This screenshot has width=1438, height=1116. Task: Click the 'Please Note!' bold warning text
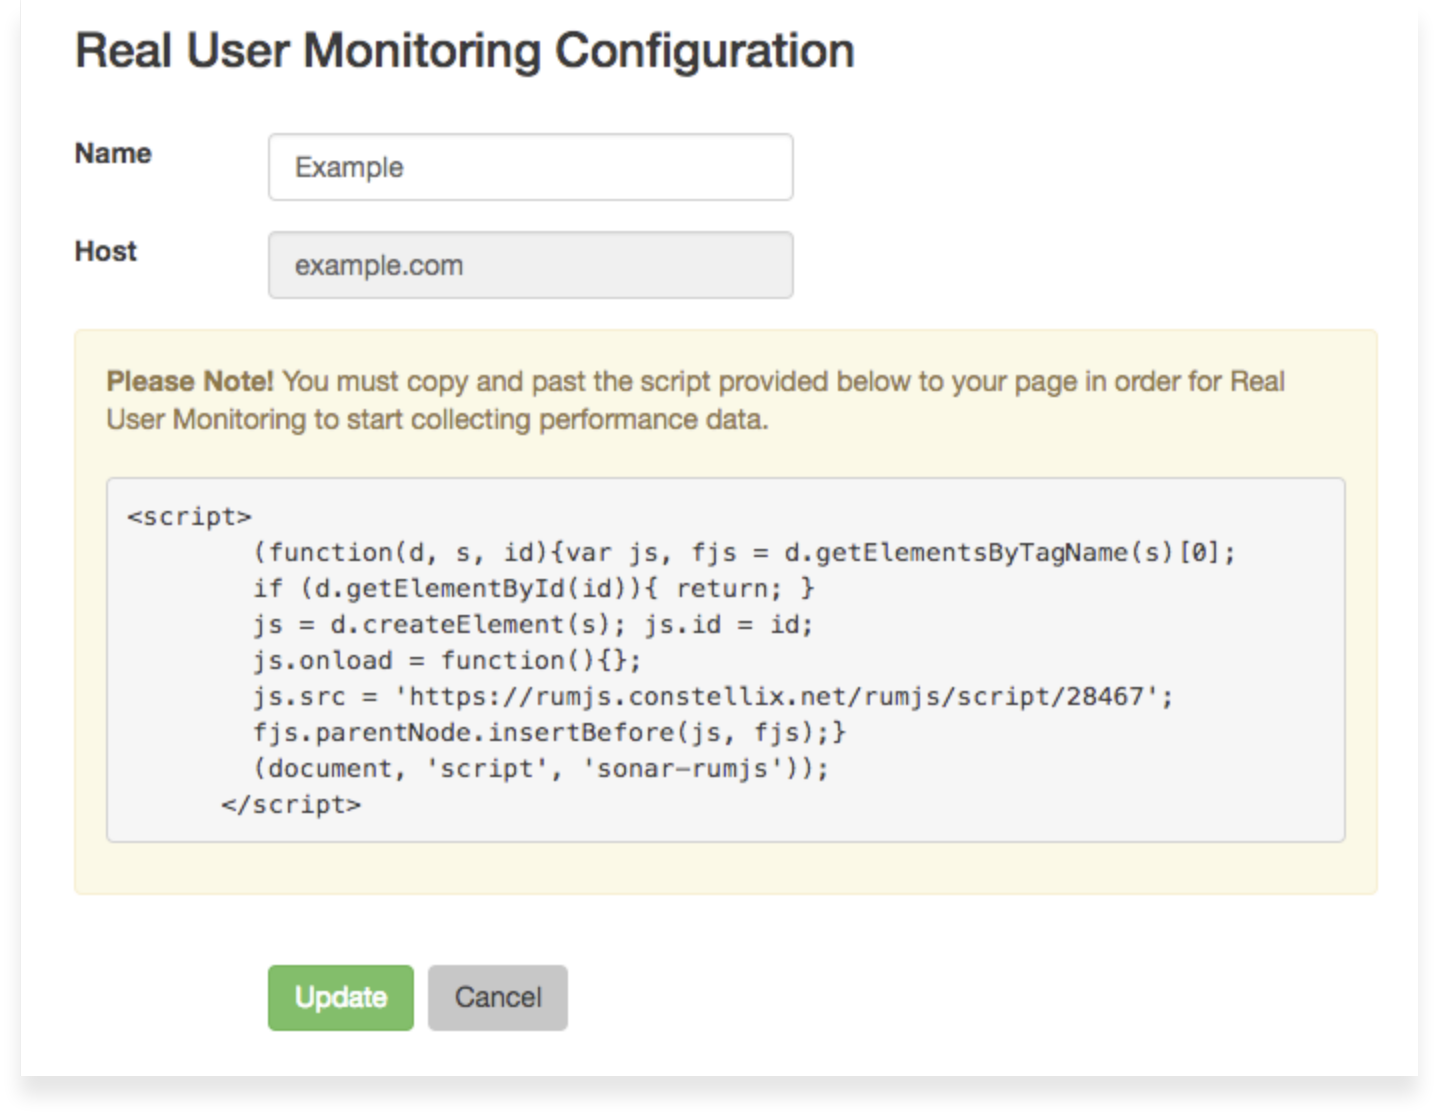click(190, 381)
